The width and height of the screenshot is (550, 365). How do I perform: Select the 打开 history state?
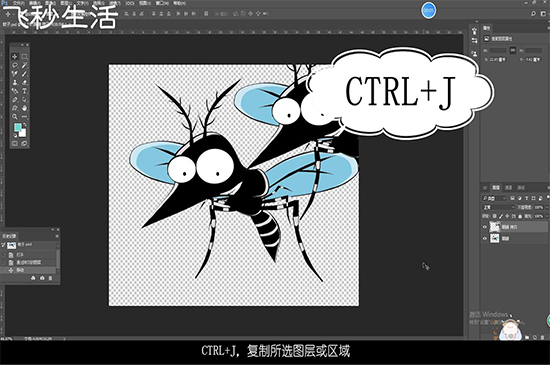28,255
